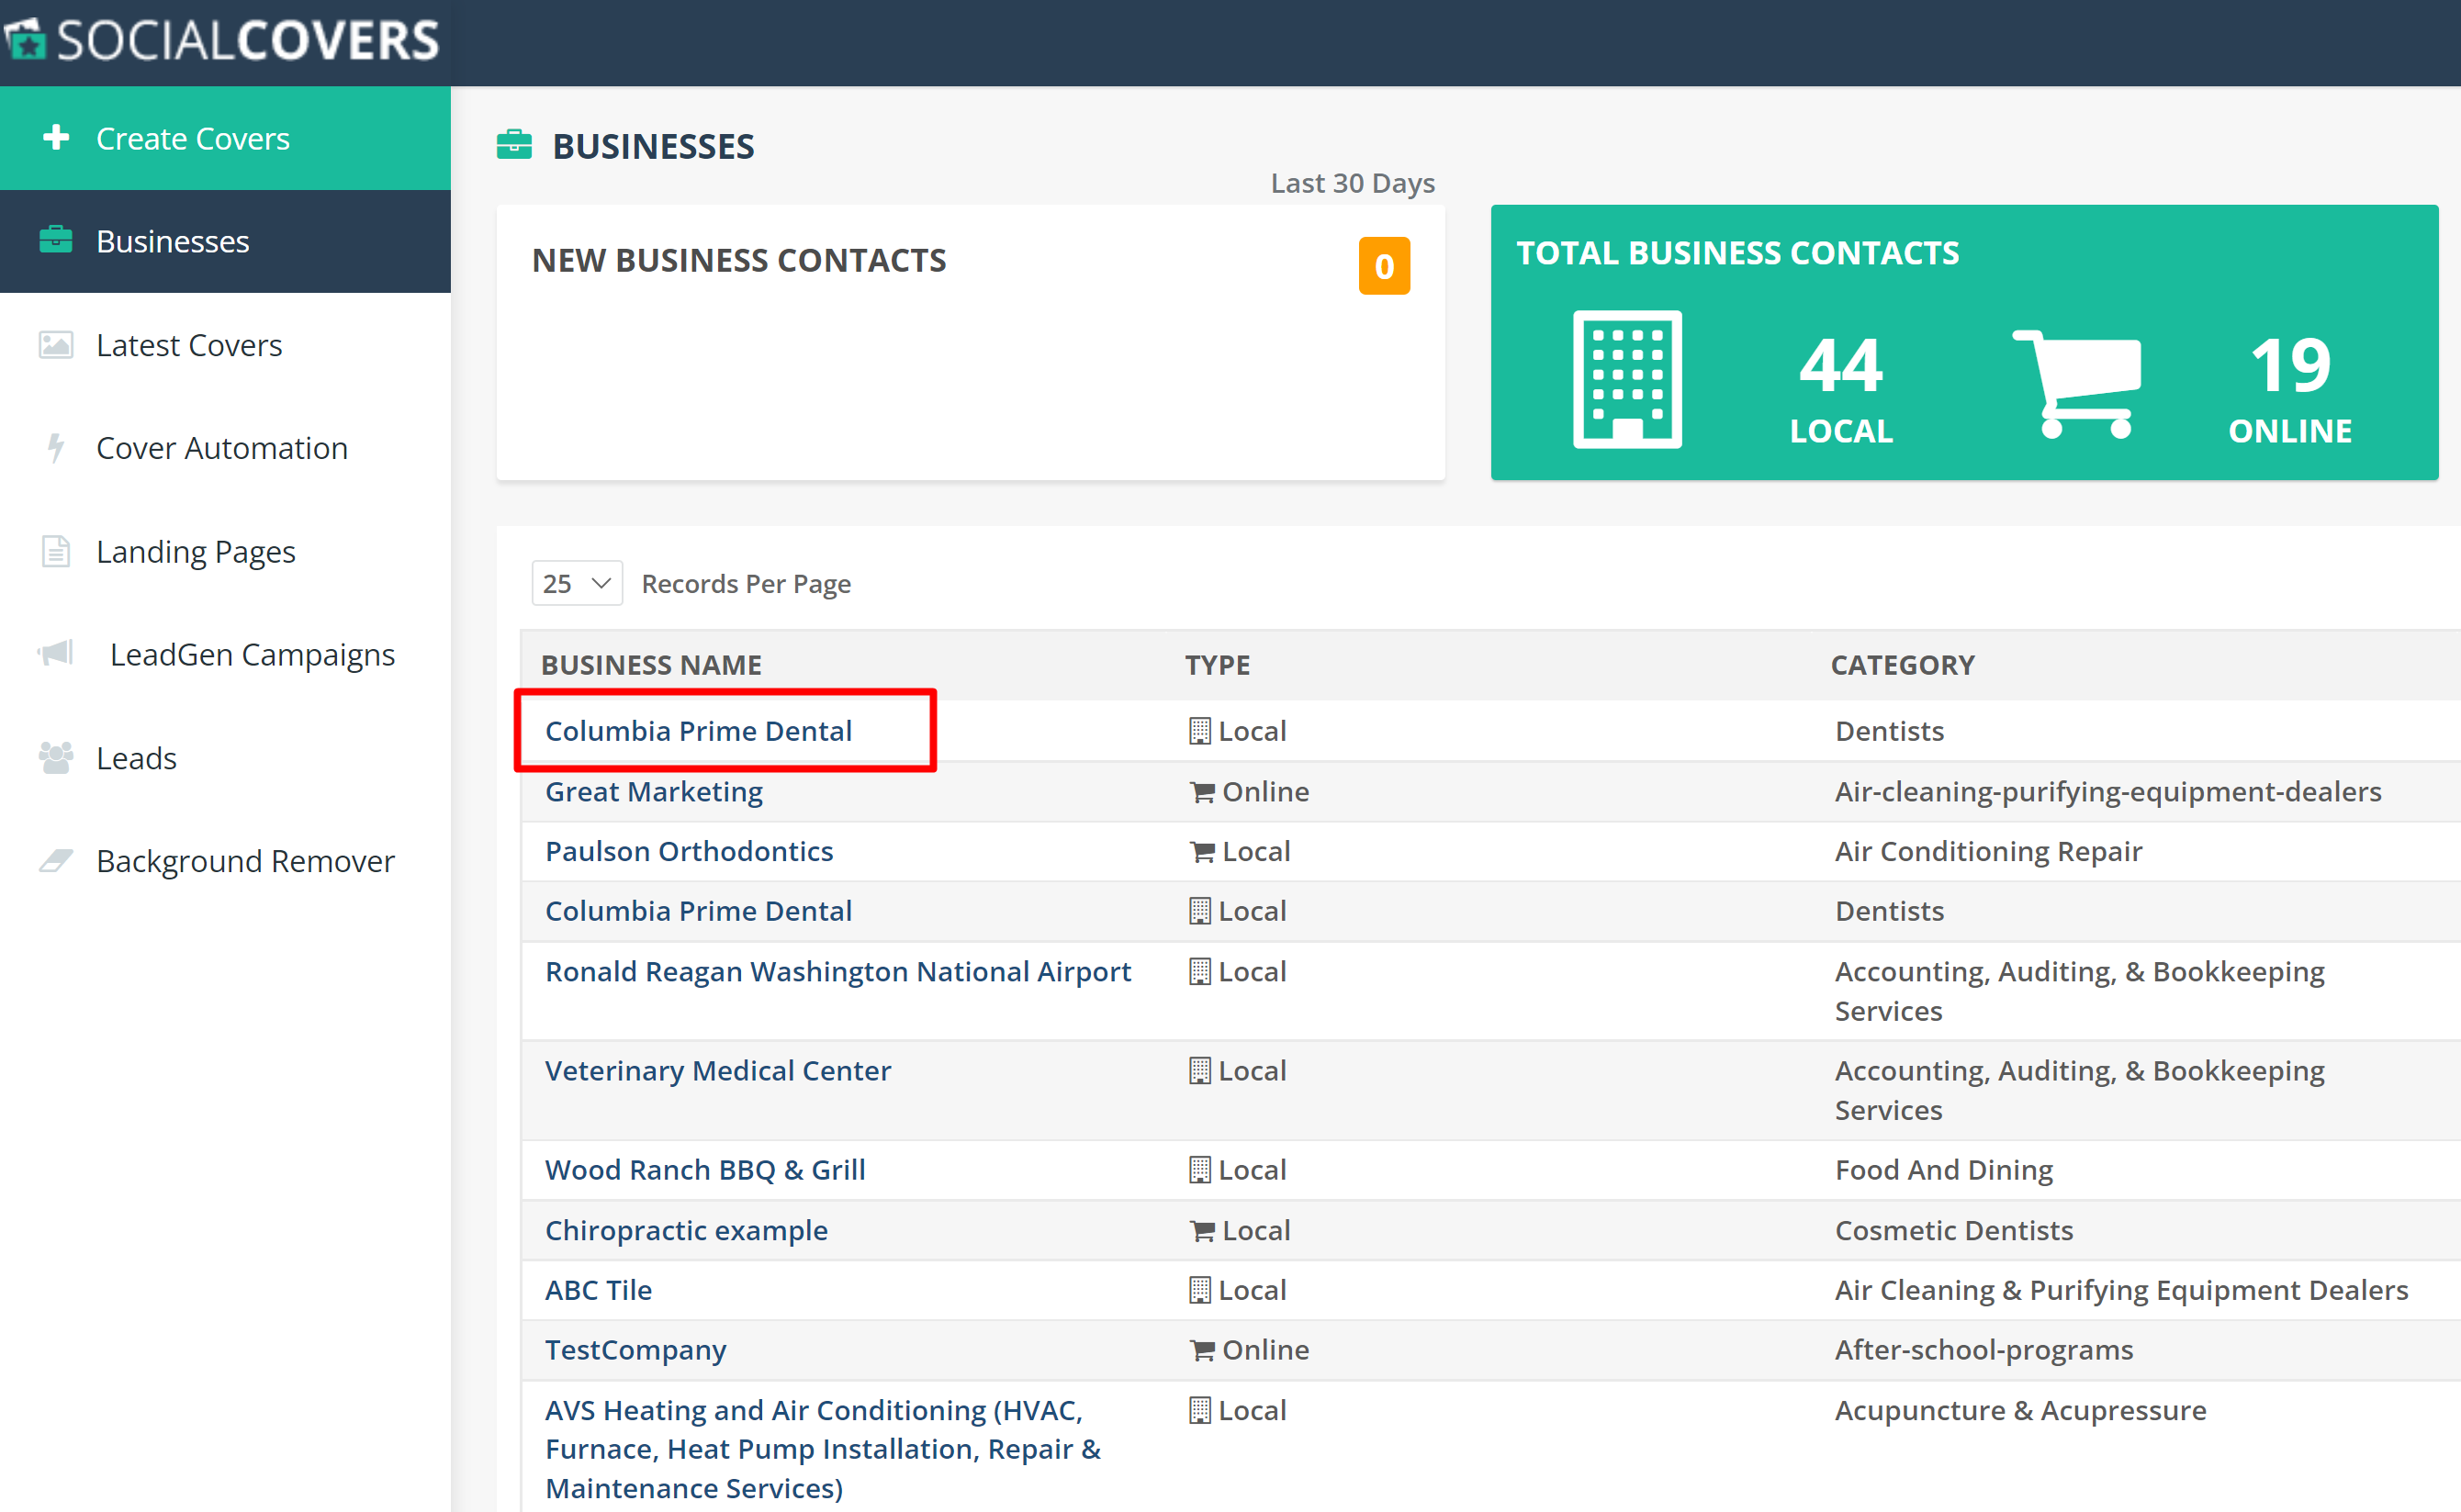Image resolution: width=2461 pixels, height=1512 pixels.
Task: Click the megaphone icon for LeadGen Campaigns
Action: pyautogui.click(x=56, y=654)
